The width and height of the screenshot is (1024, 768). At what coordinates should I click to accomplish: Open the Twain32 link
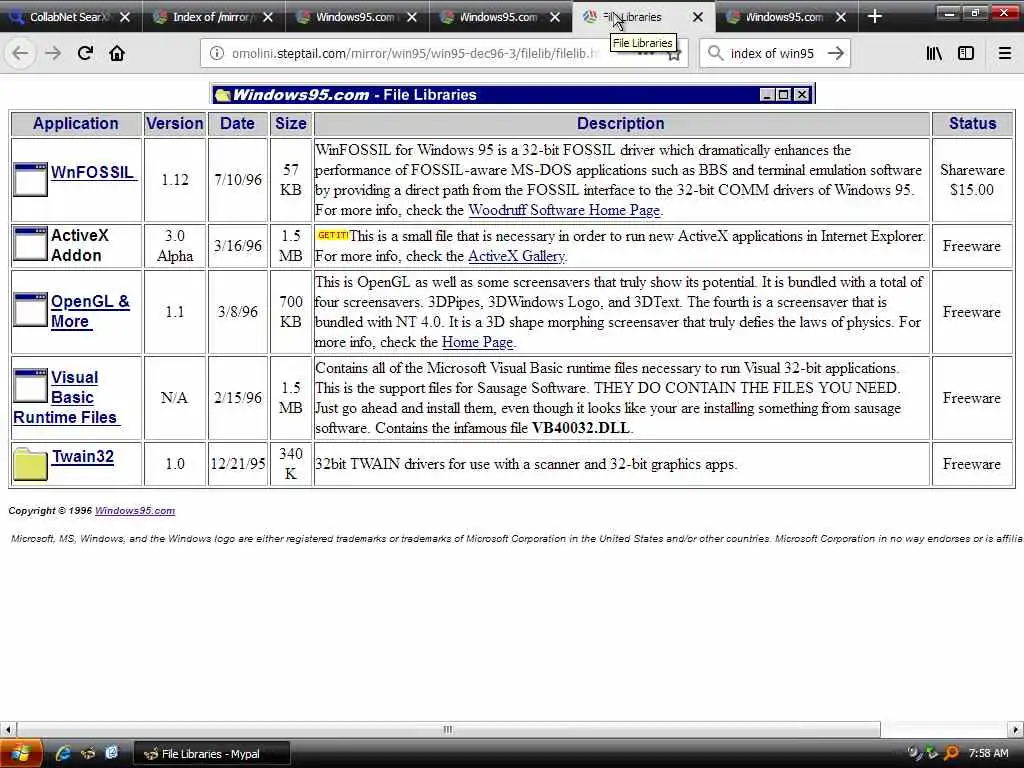[83, 456]
